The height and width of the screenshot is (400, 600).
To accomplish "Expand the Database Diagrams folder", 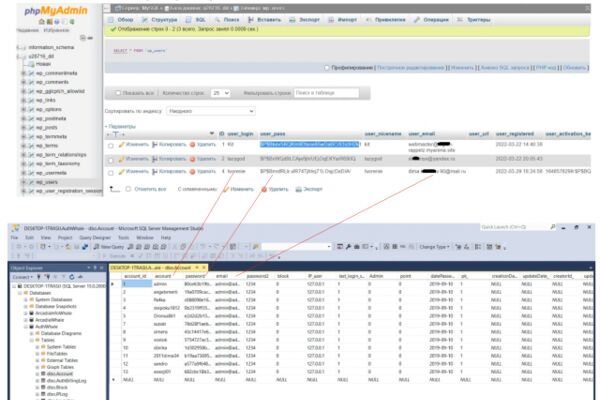I will 32,333.
